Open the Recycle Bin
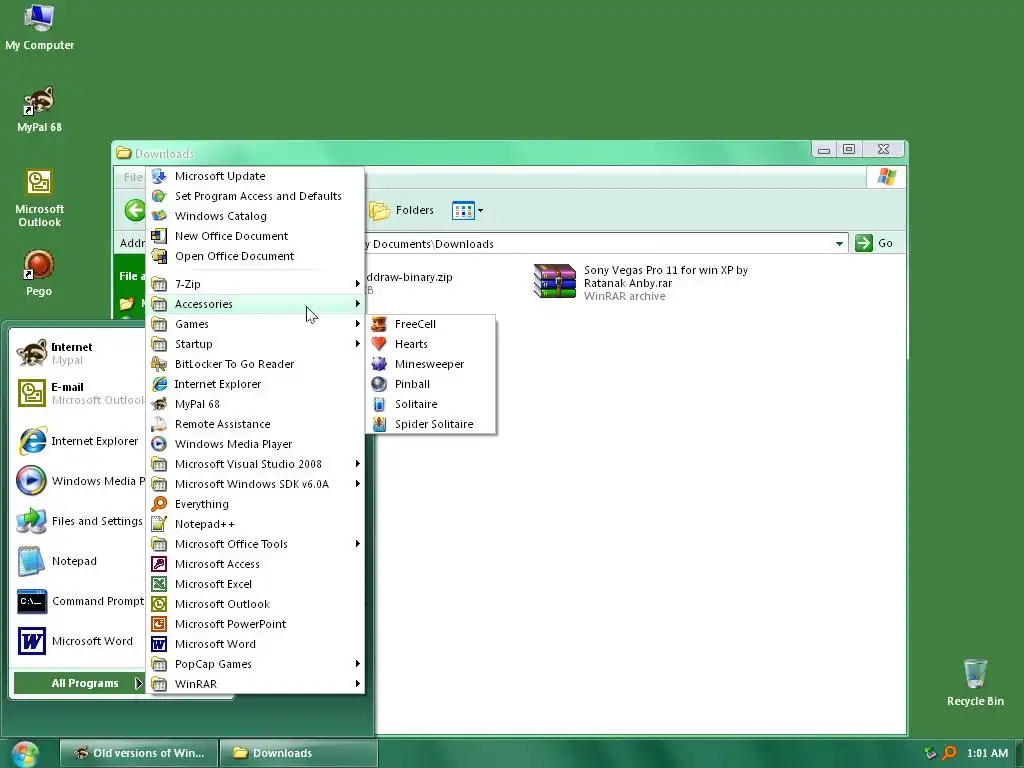Image resolution: width=1024 pixels, height=768 pixels. tap(975, 682)
